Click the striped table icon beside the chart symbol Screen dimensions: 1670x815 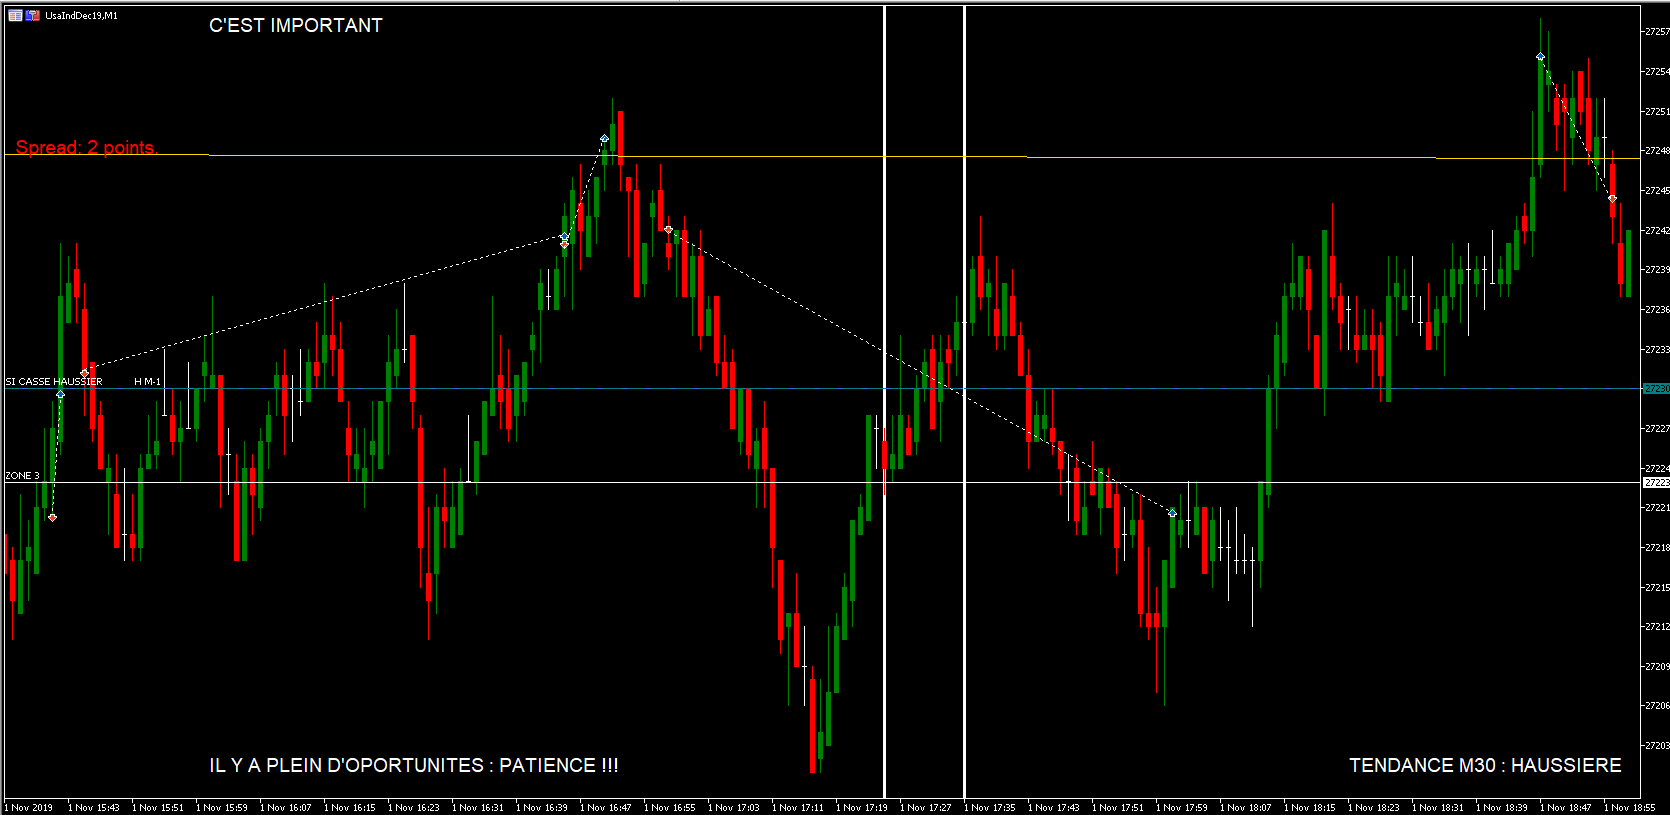(x=15, y=15)
